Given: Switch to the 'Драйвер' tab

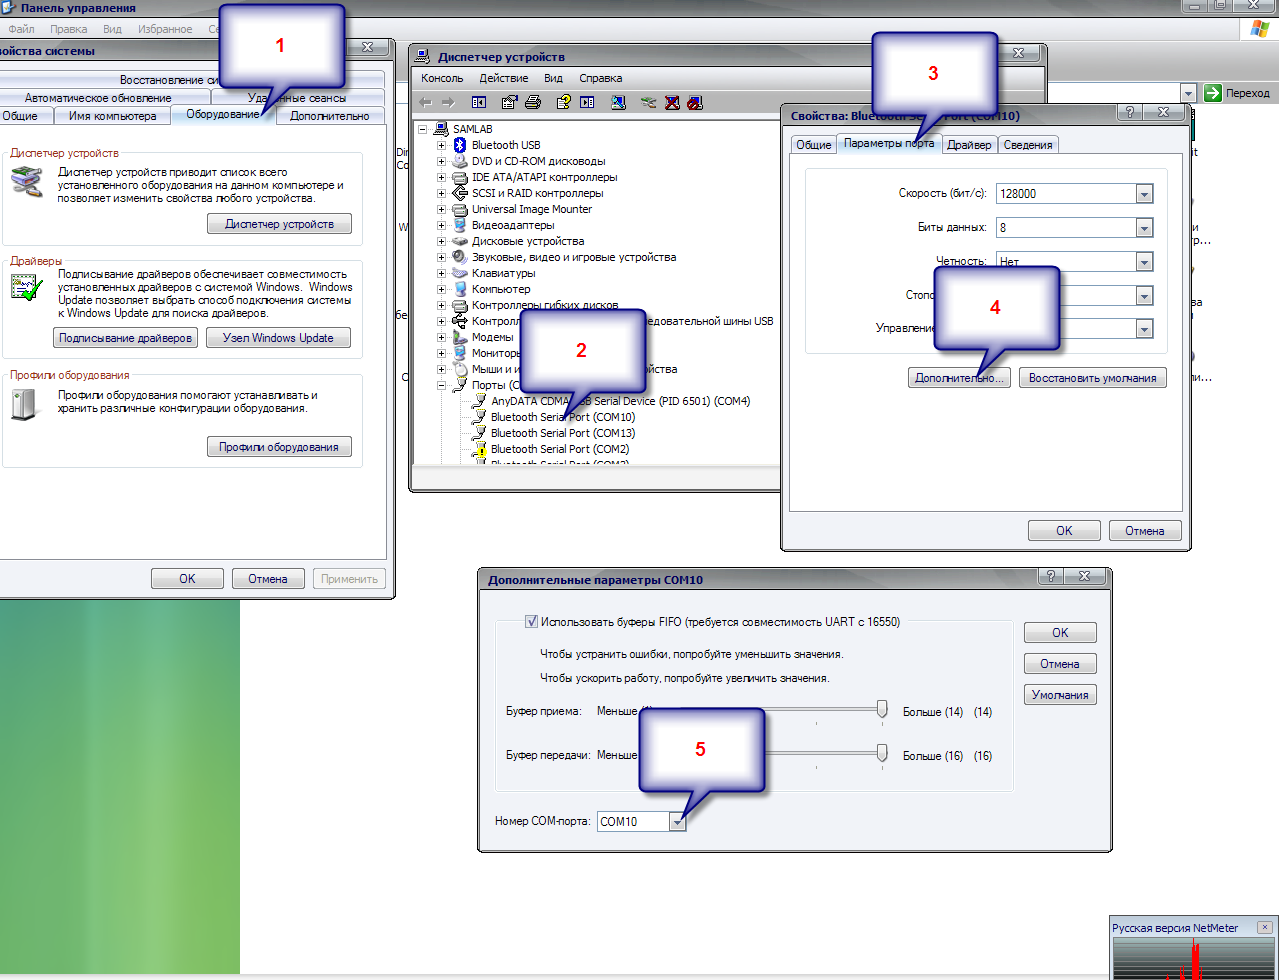Looking at the screenshot, I should 969,145.
